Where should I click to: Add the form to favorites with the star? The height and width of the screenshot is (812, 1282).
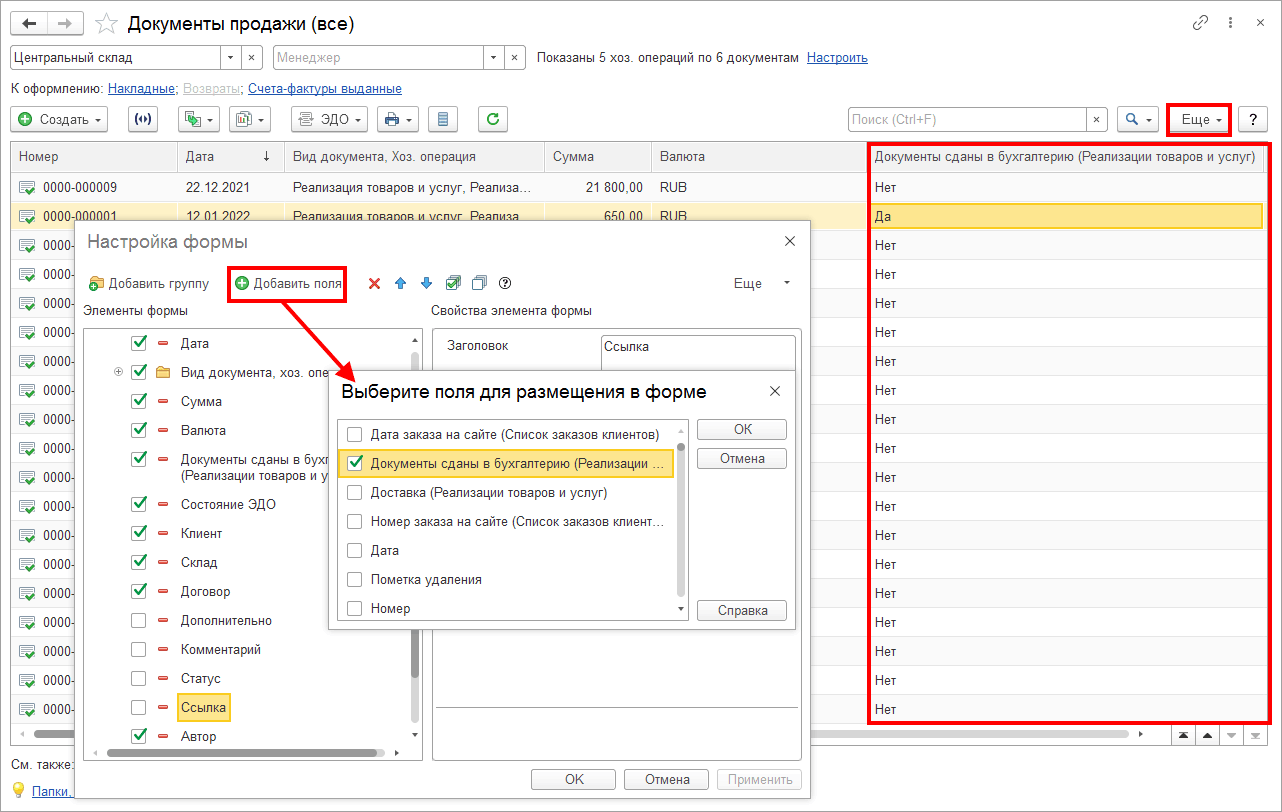(106, 23)
